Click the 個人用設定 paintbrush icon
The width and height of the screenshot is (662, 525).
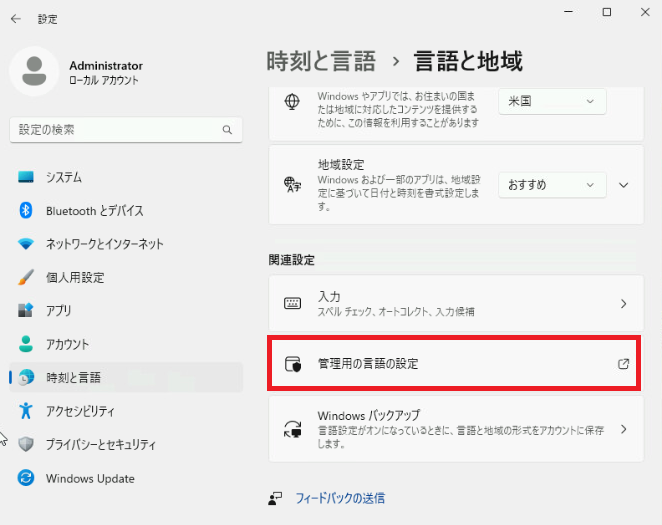click(26, 277)
